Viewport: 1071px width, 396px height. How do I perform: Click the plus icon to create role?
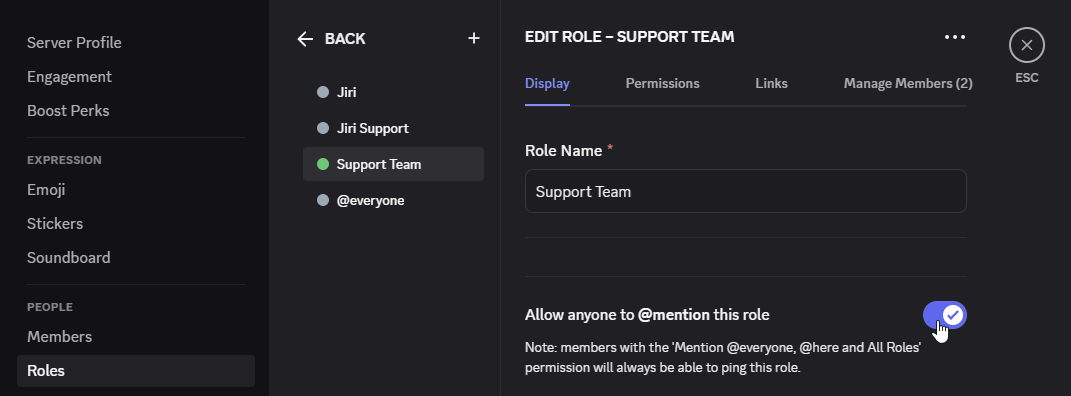(473, 38)
